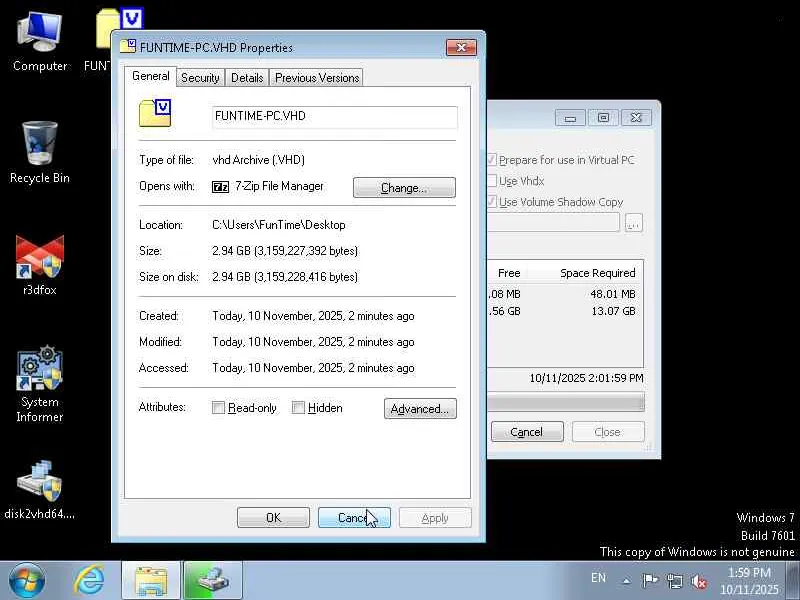Click the Size value 2.94 GB (3,159,227,392 bytes)
Image resolution: width=800 pixels, height=600 pixels.
(x=285, y=251)
